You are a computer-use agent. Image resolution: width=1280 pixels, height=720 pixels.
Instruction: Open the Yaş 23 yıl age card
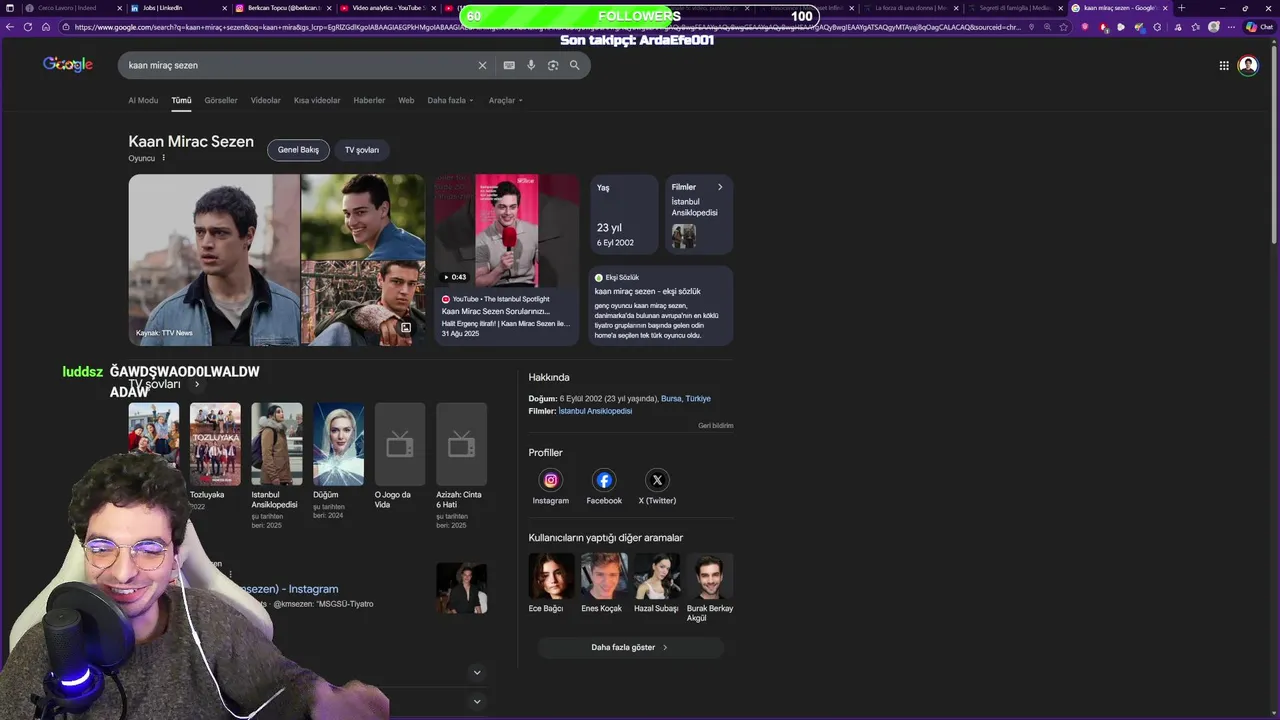(624, 214)
